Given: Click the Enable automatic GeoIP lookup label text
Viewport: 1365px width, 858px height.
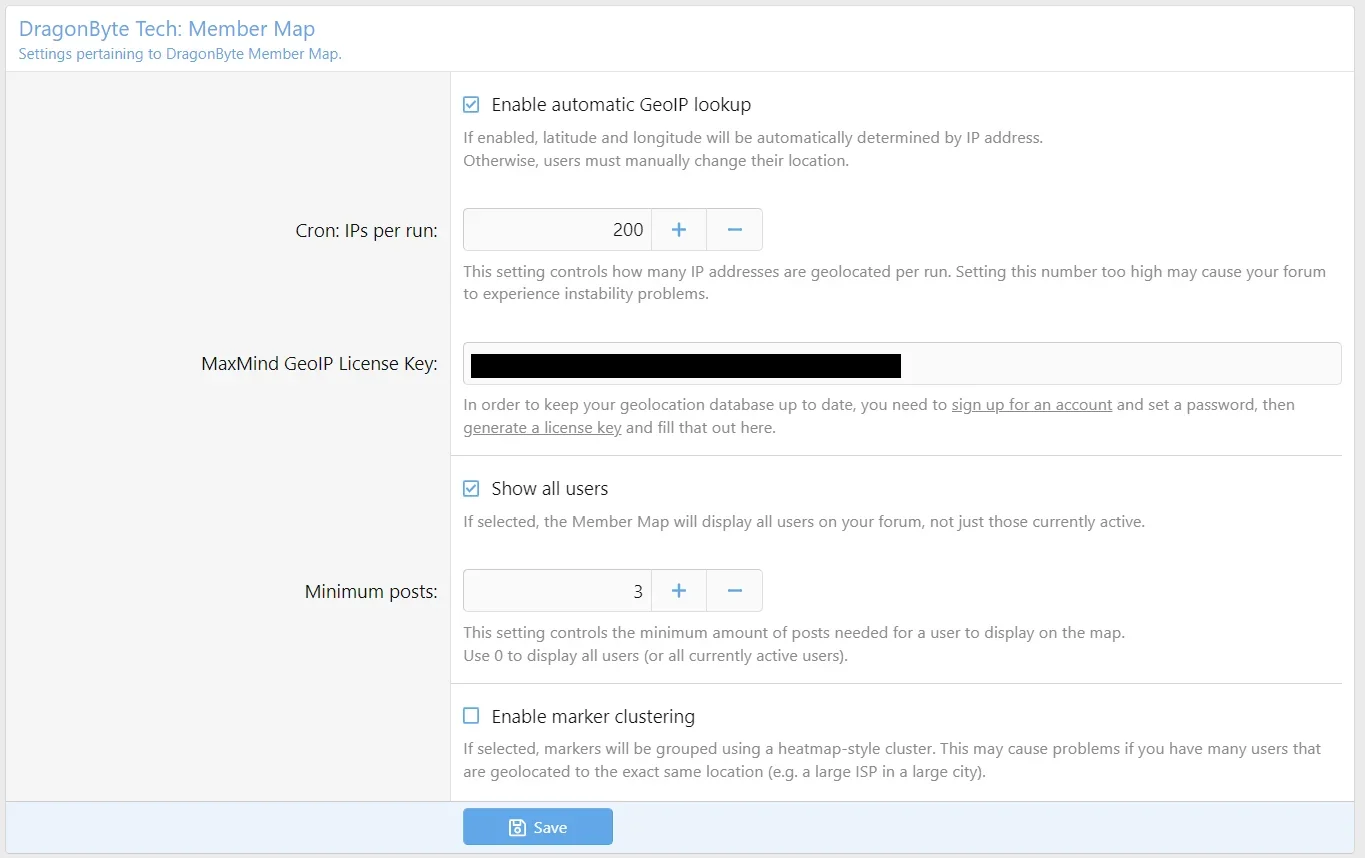Looking at the screenshot, I should coord(621,104).
